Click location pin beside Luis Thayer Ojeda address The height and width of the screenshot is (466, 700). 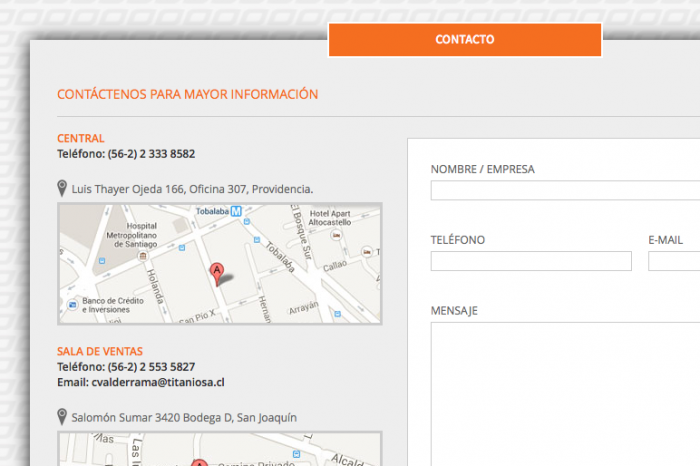point(63,188)
